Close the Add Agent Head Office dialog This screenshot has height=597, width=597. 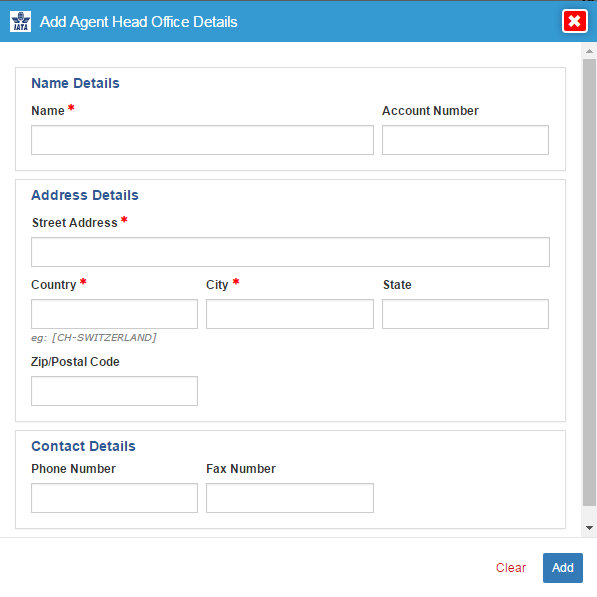(575, 21)
